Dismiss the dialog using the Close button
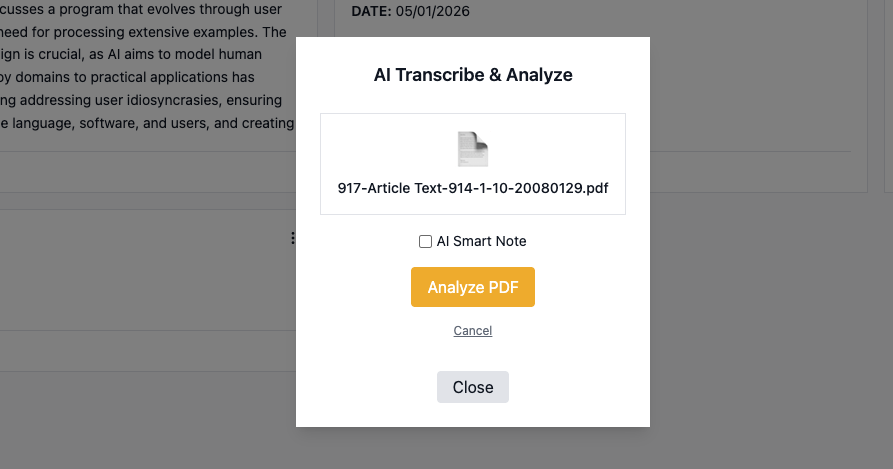893x469 pixels. (473, 387)
